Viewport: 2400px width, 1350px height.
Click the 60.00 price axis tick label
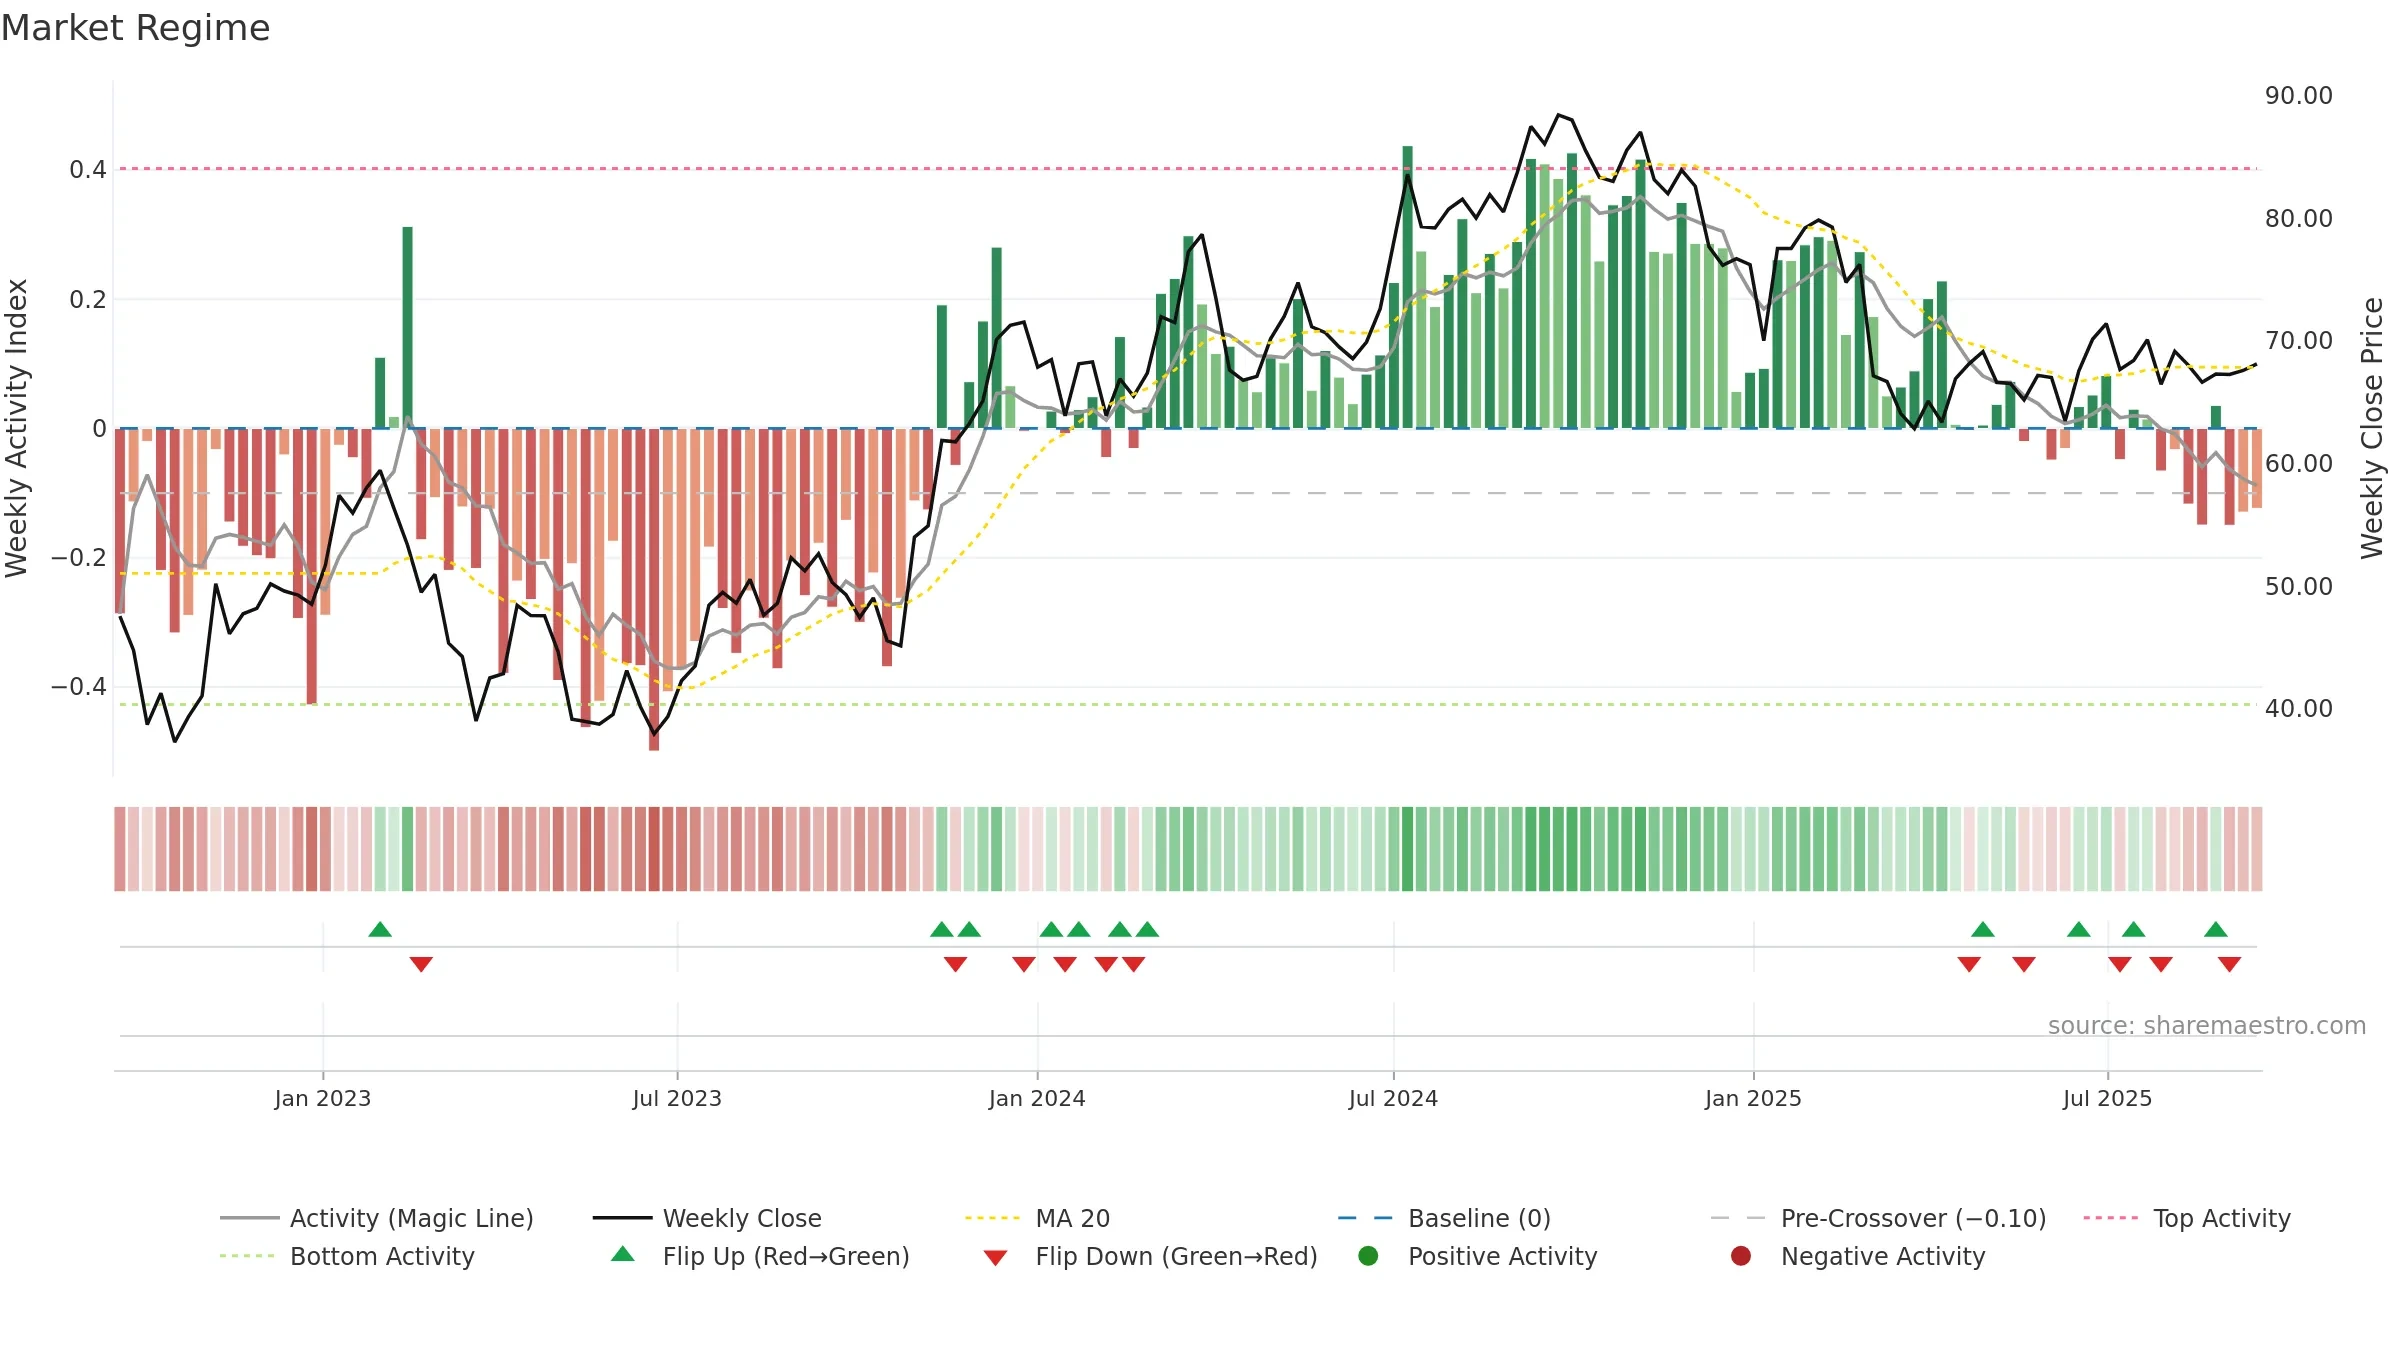[x=2299, y=463]
